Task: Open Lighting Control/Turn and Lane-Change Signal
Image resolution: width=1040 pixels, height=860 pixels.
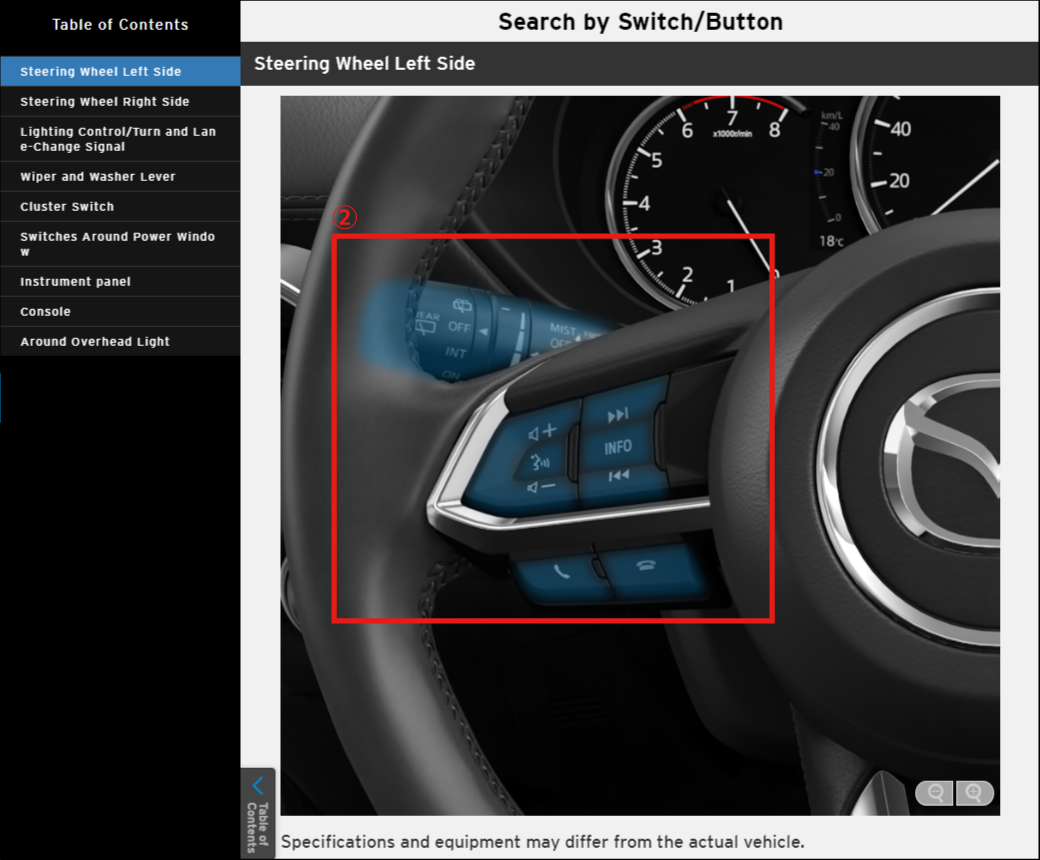Action: (118, 139)
